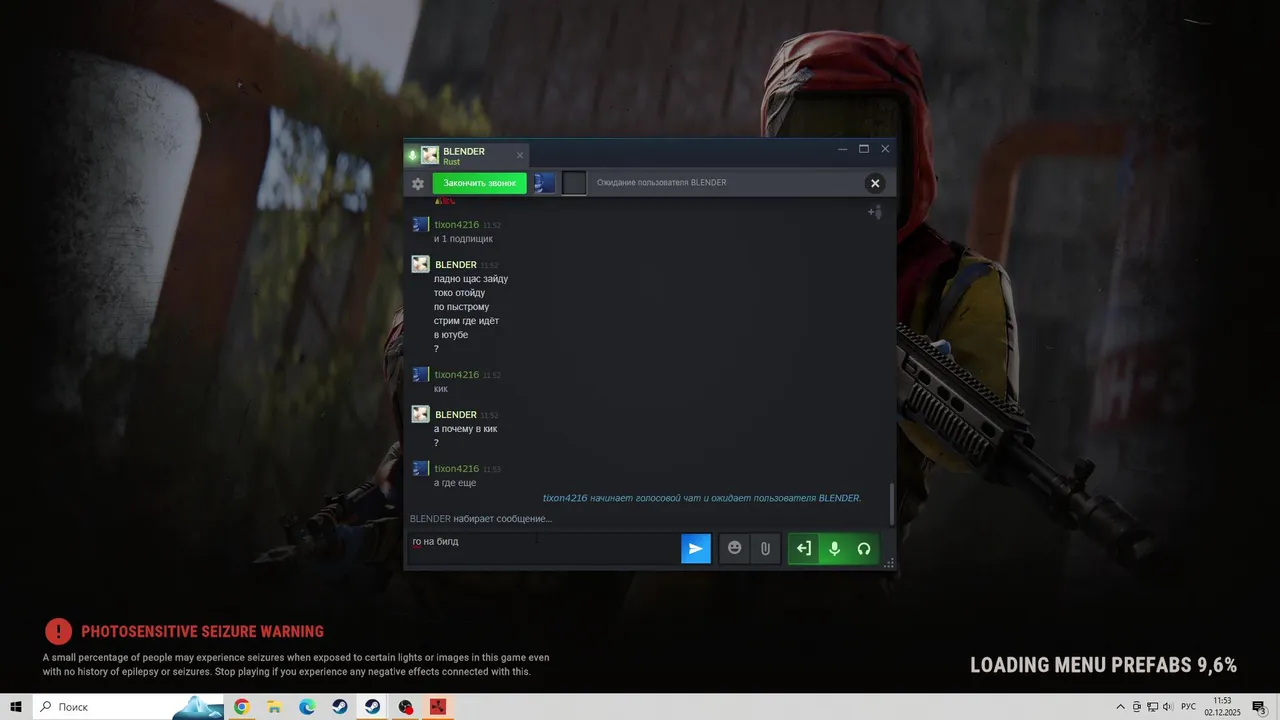Click tixon4216 avatar beside 'кик' message

click(420, 374)
